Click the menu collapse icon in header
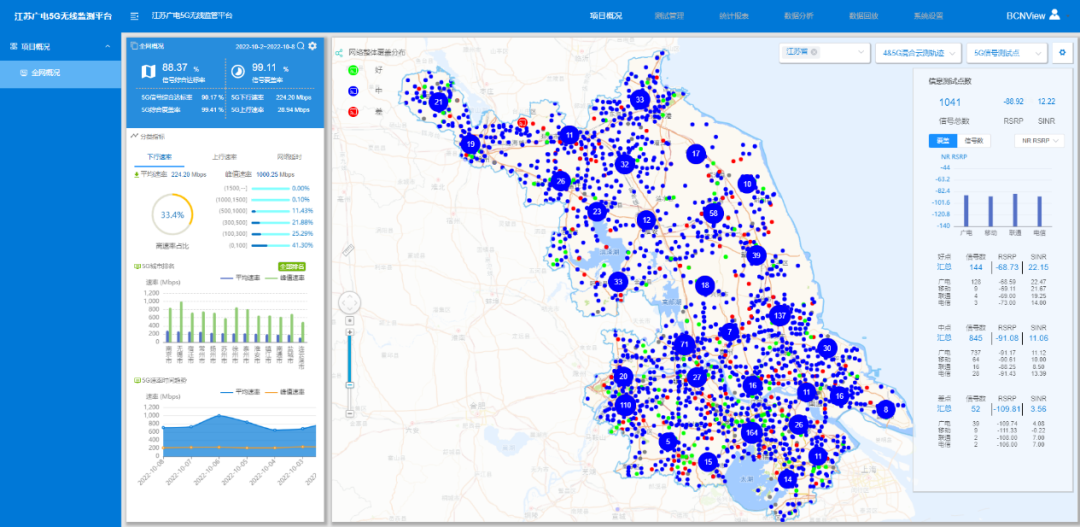This screenshot has width=1080, height=527. tap(134, 16)
